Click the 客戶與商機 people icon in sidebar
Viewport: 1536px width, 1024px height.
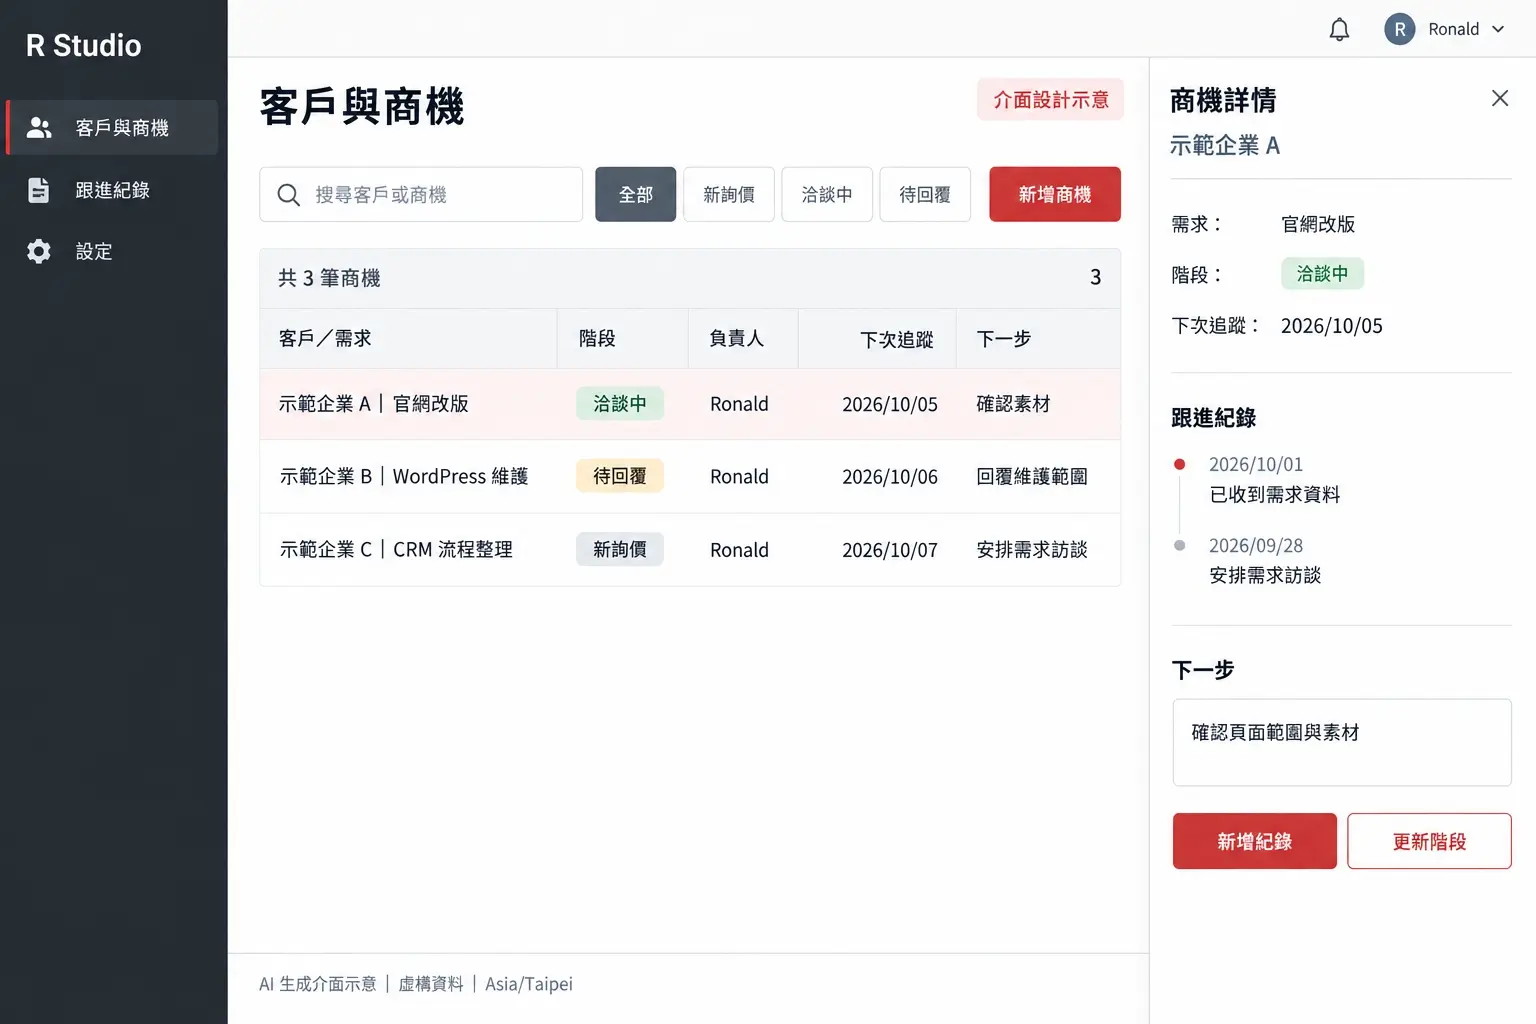tap(39, 128)
